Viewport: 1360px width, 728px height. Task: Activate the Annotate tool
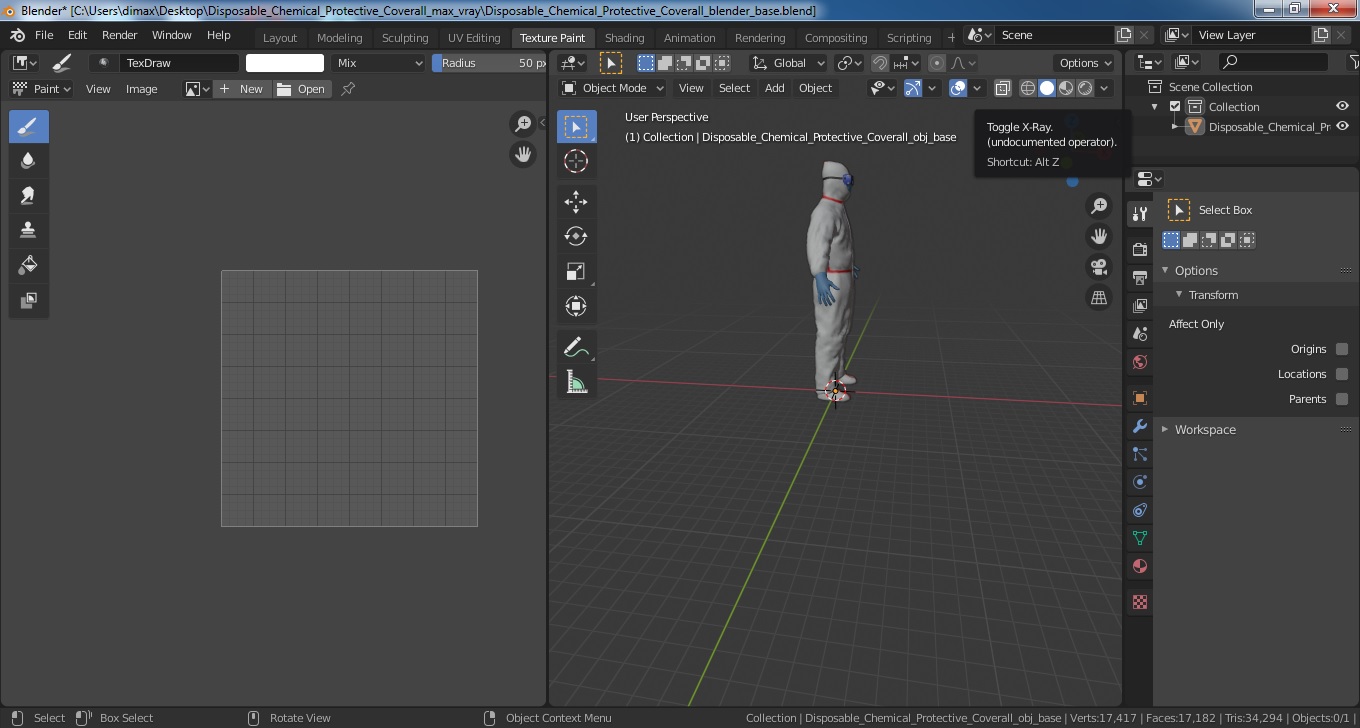(576, 347)
